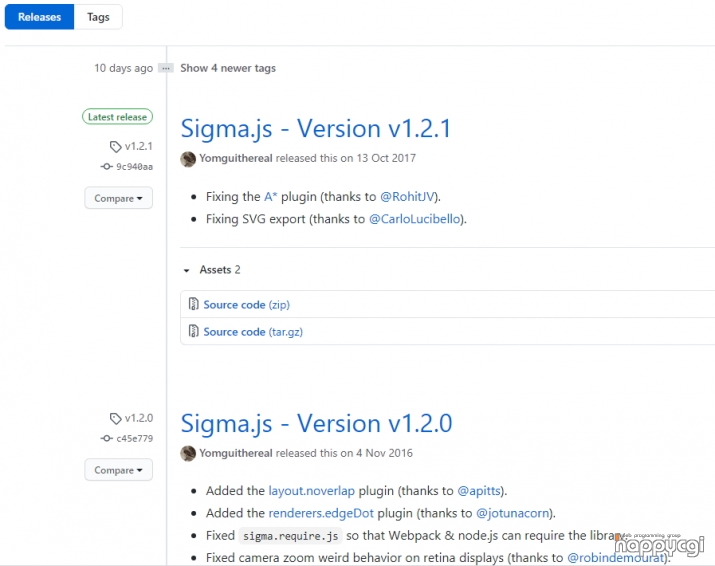Open commit 9c940aa
The height and width of the screenshot is (566, 715).
[135, 167]
